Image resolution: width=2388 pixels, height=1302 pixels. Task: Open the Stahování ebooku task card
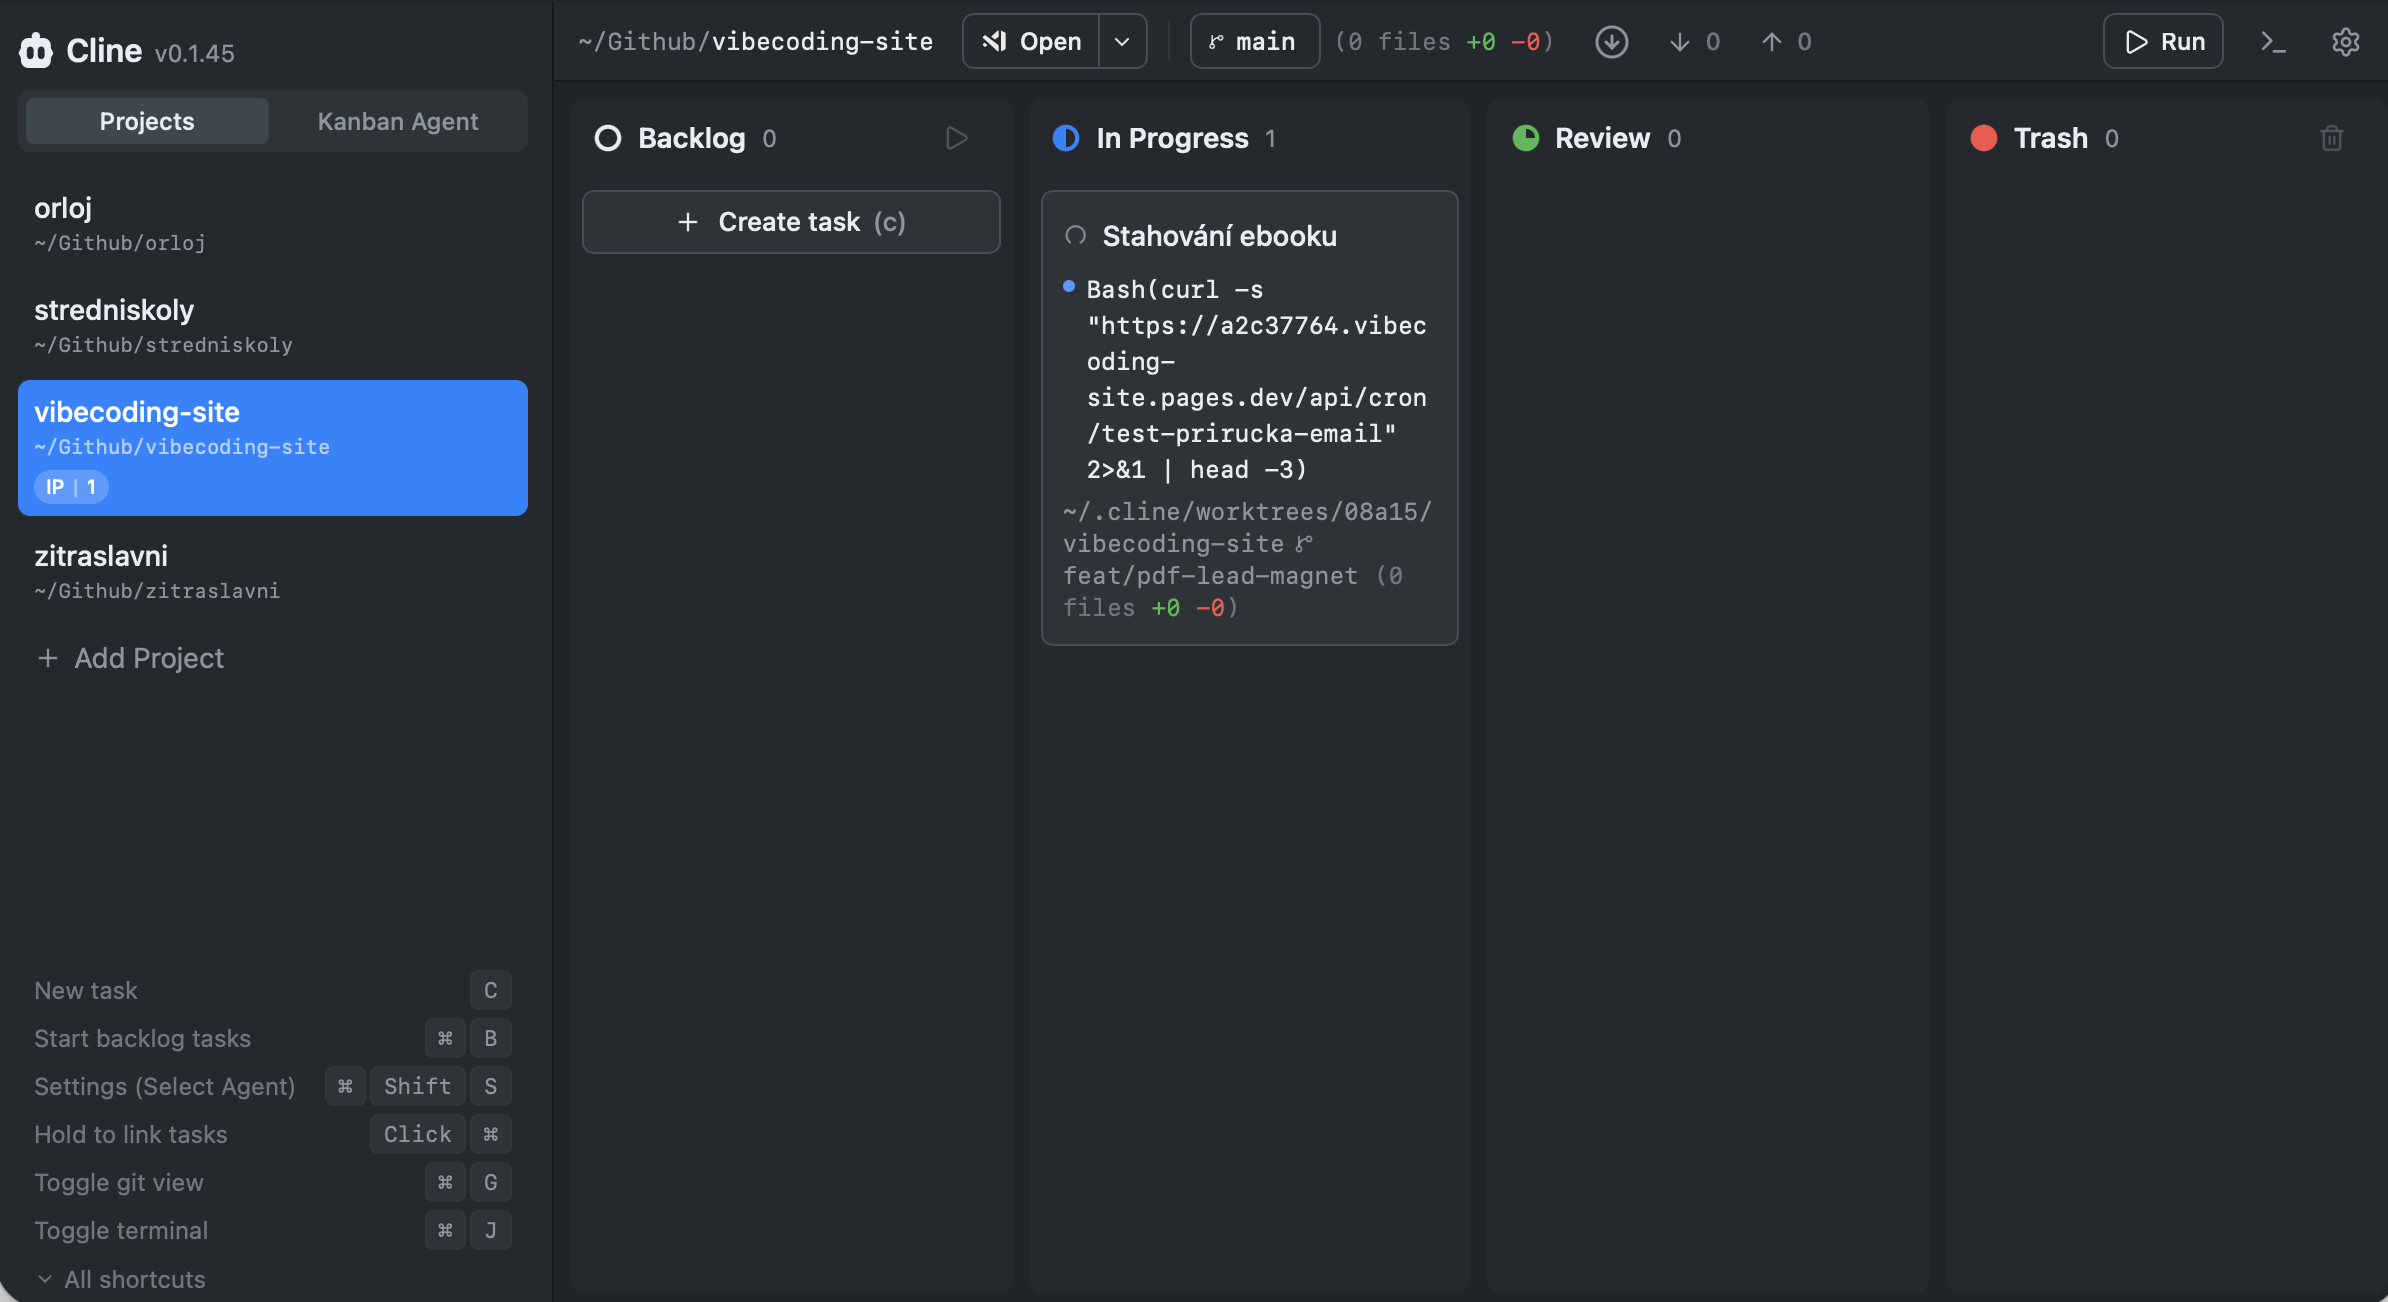[1249, 418]
